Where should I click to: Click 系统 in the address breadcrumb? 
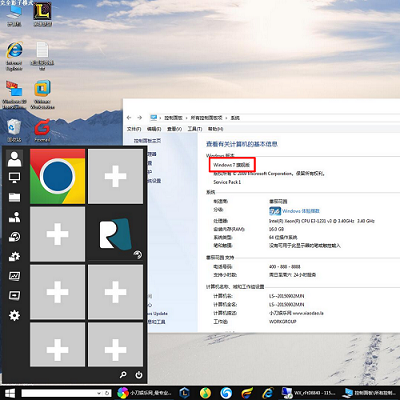[x=235, y=118]
